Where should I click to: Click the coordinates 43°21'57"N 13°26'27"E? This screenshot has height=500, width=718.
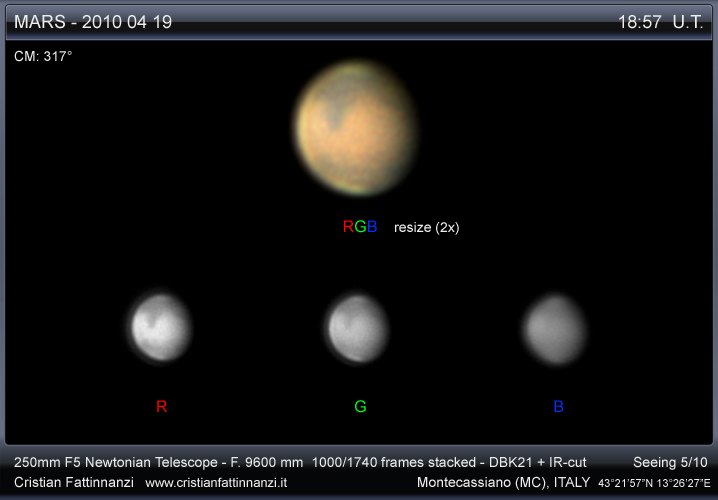point(654,483)
